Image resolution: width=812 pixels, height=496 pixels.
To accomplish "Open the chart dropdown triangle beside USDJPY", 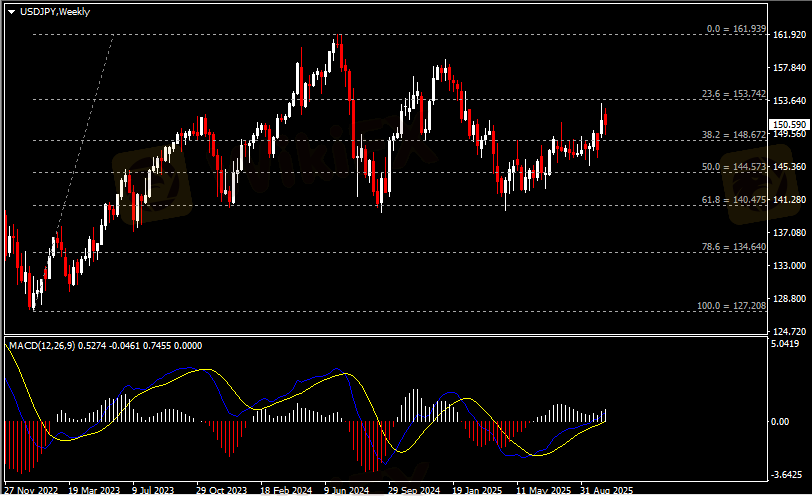I will click(x=11, y=11).
